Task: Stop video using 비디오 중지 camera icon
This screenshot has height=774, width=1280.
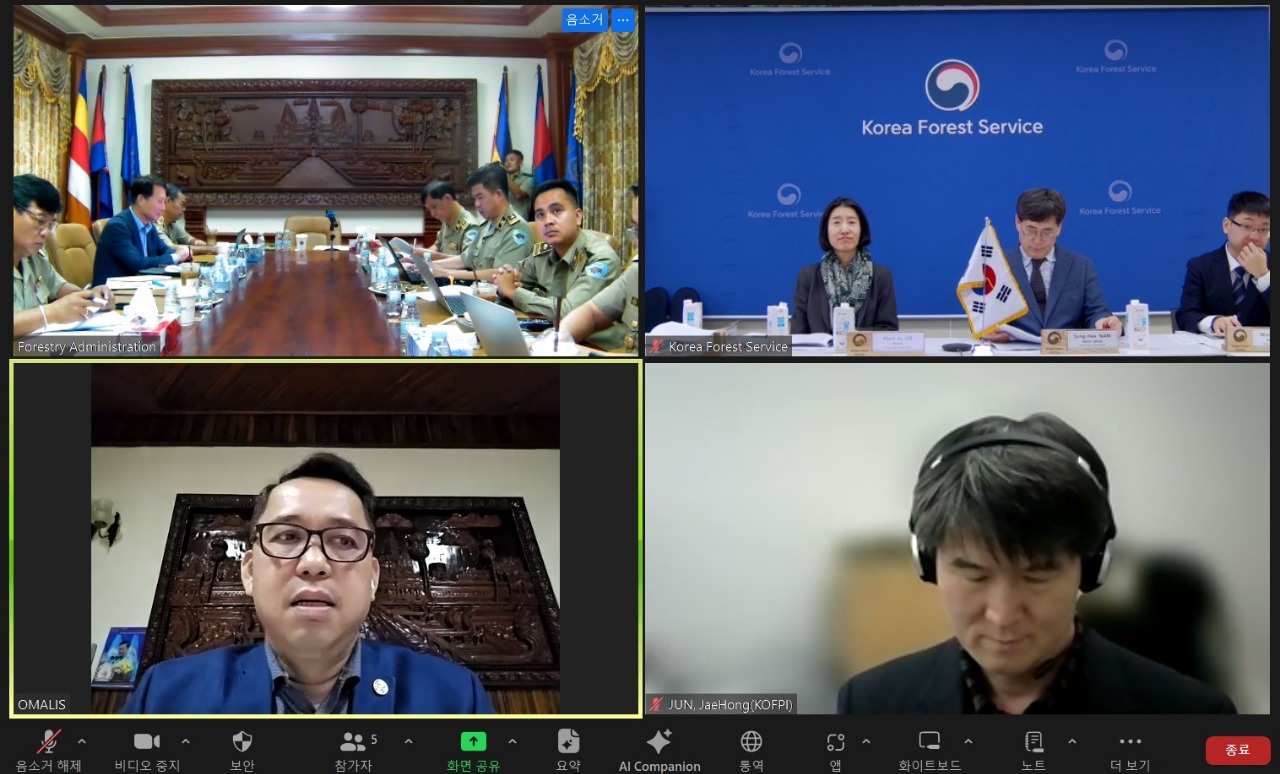Action: click(147, 741)
